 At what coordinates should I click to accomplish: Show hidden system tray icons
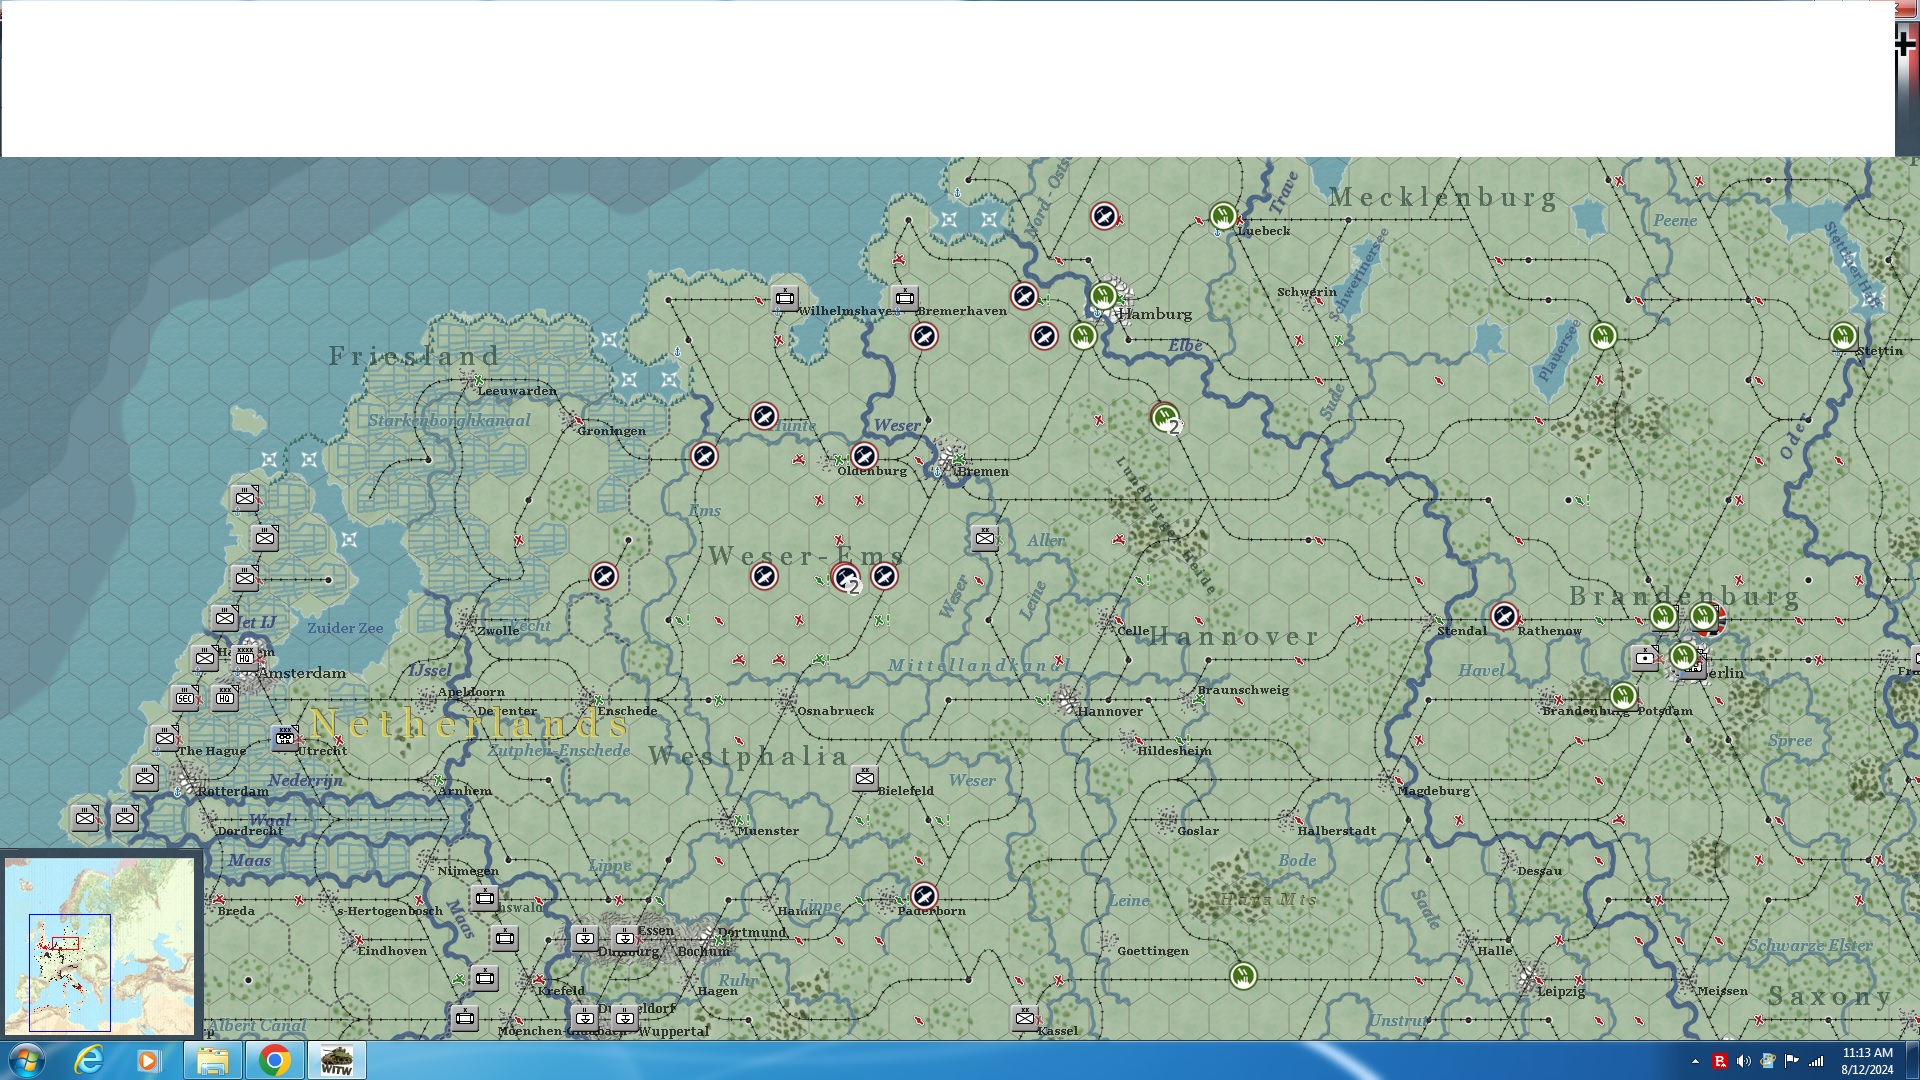(1695, 1061)
